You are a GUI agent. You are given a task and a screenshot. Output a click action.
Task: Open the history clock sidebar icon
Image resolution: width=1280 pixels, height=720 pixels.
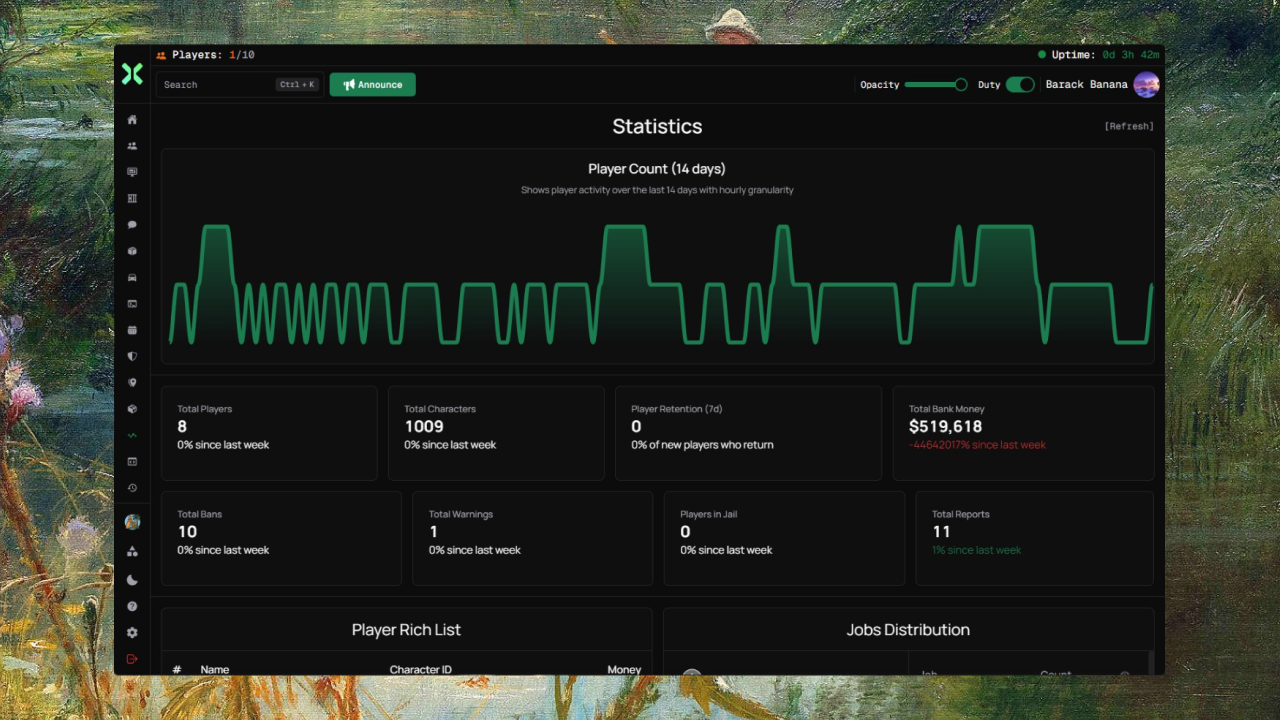point(132,488)
